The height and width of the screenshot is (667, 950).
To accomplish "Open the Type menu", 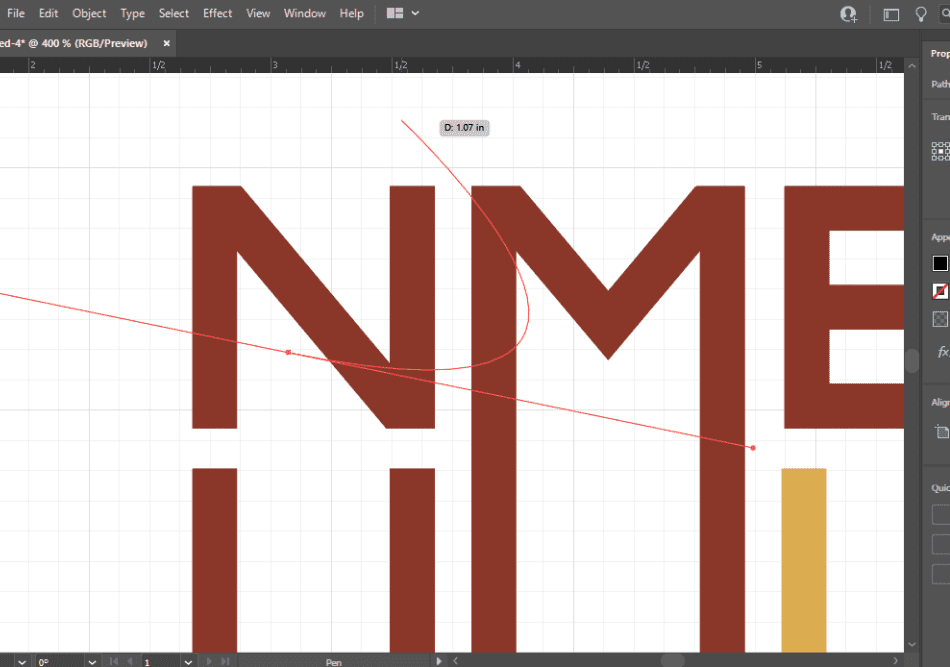I will pos(132,13).
